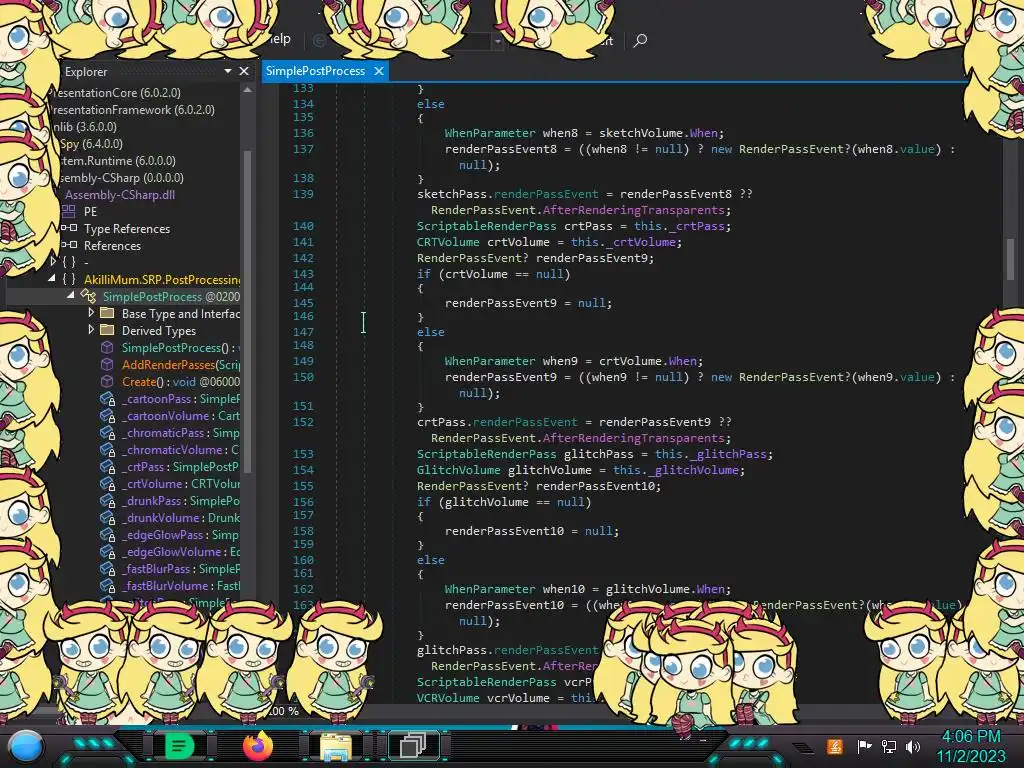1024x768 pixels.
Task: Close the SimplePostProcess tab
Action: pos(379,71)
